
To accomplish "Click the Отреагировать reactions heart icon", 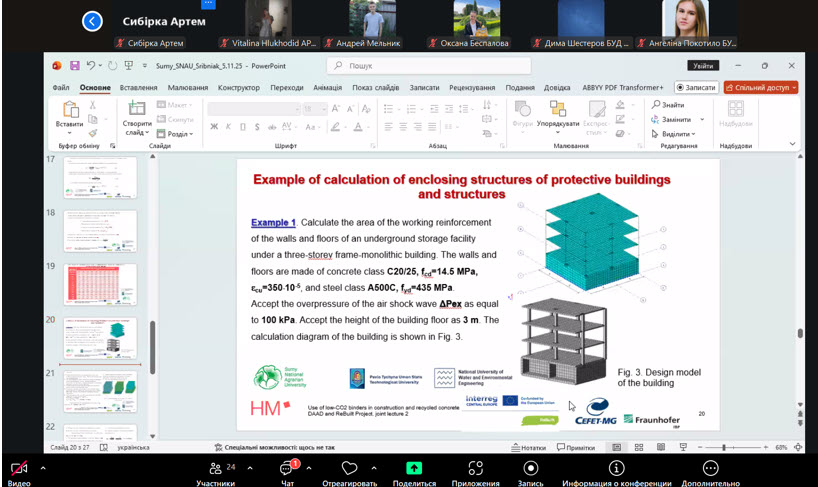I will 349,468.
